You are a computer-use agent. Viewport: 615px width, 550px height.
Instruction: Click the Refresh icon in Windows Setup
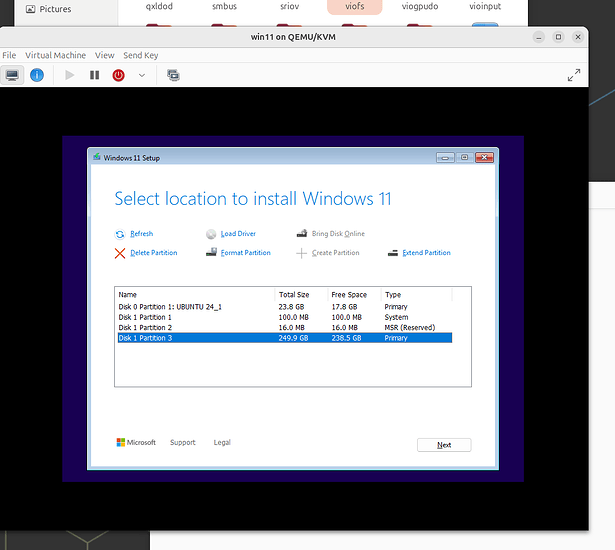coord(120,234)
